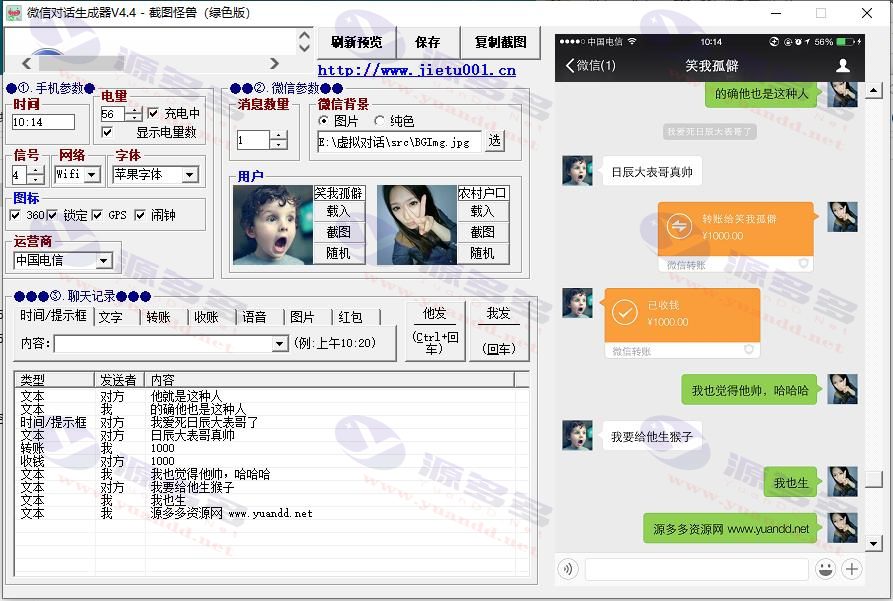Viewport: 893px width, 601px height.
Task: Click the 保存 button
Action: click(428, 42)
